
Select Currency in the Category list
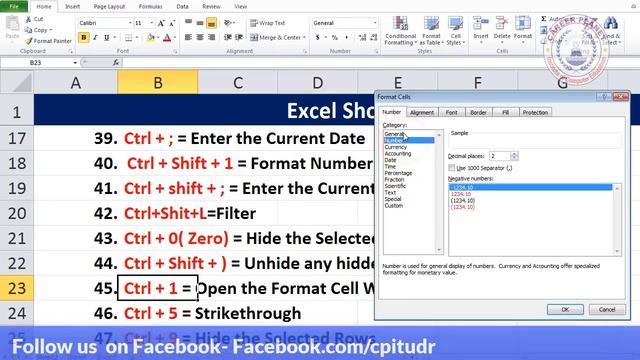[396, 147]
